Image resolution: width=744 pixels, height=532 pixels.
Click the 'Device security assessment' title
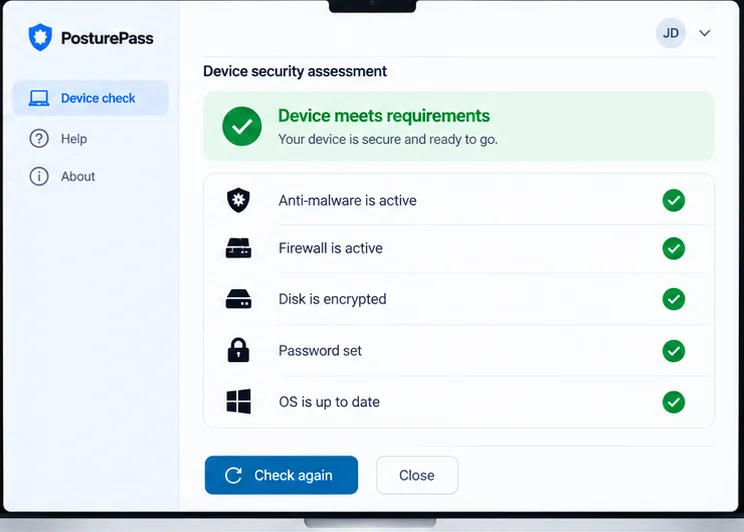point(295,71)
